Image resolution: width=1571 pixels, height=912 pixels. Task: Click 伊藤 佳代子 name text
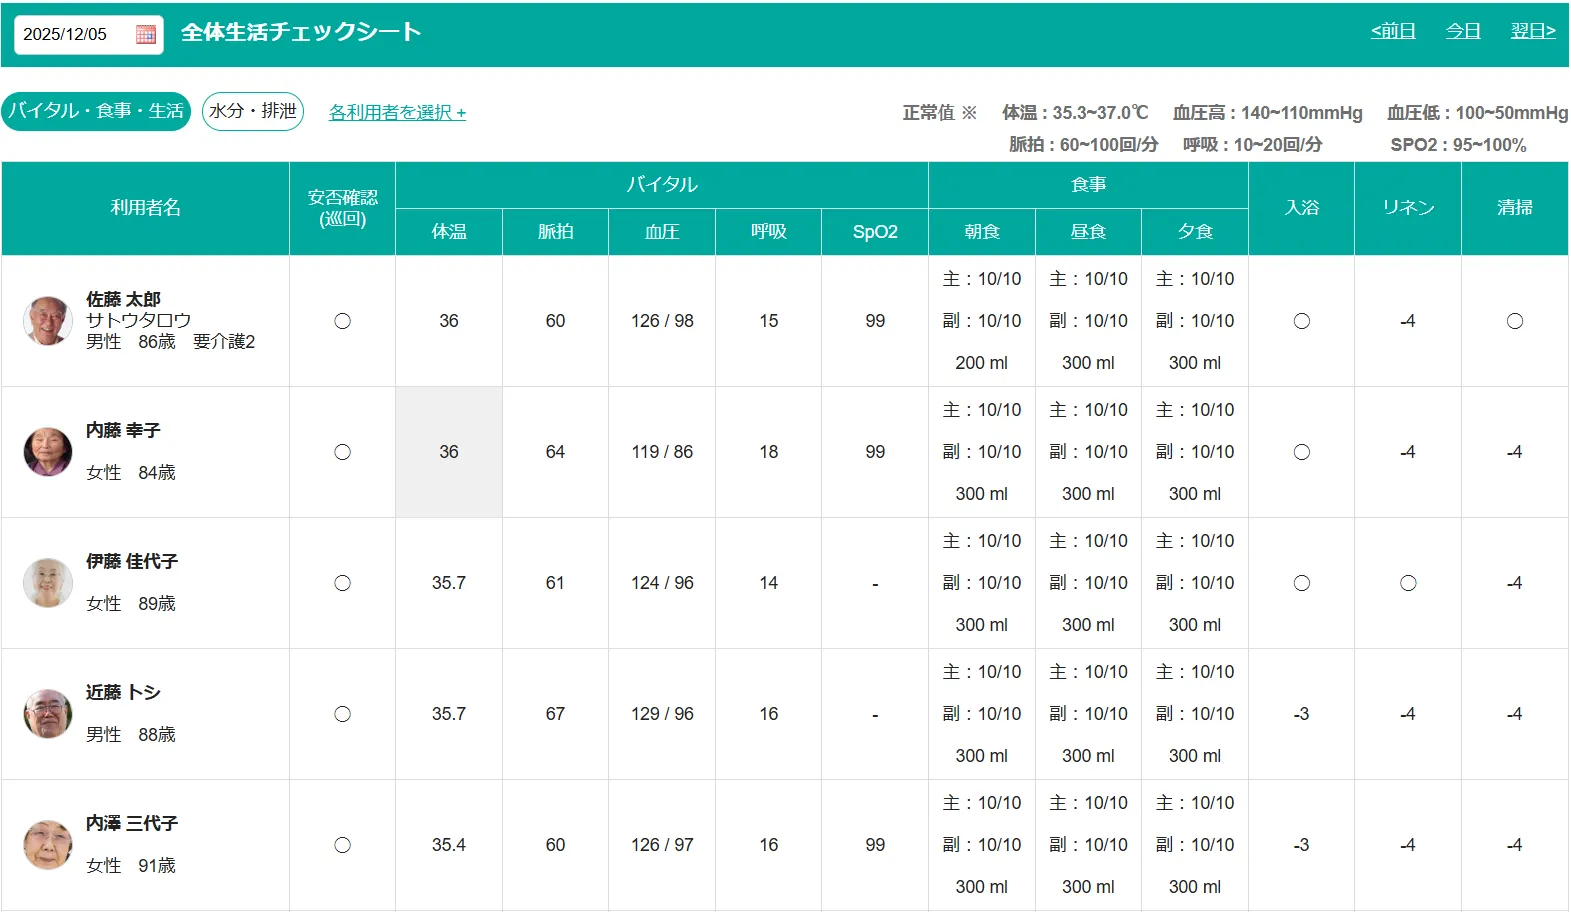pos(132,561)
